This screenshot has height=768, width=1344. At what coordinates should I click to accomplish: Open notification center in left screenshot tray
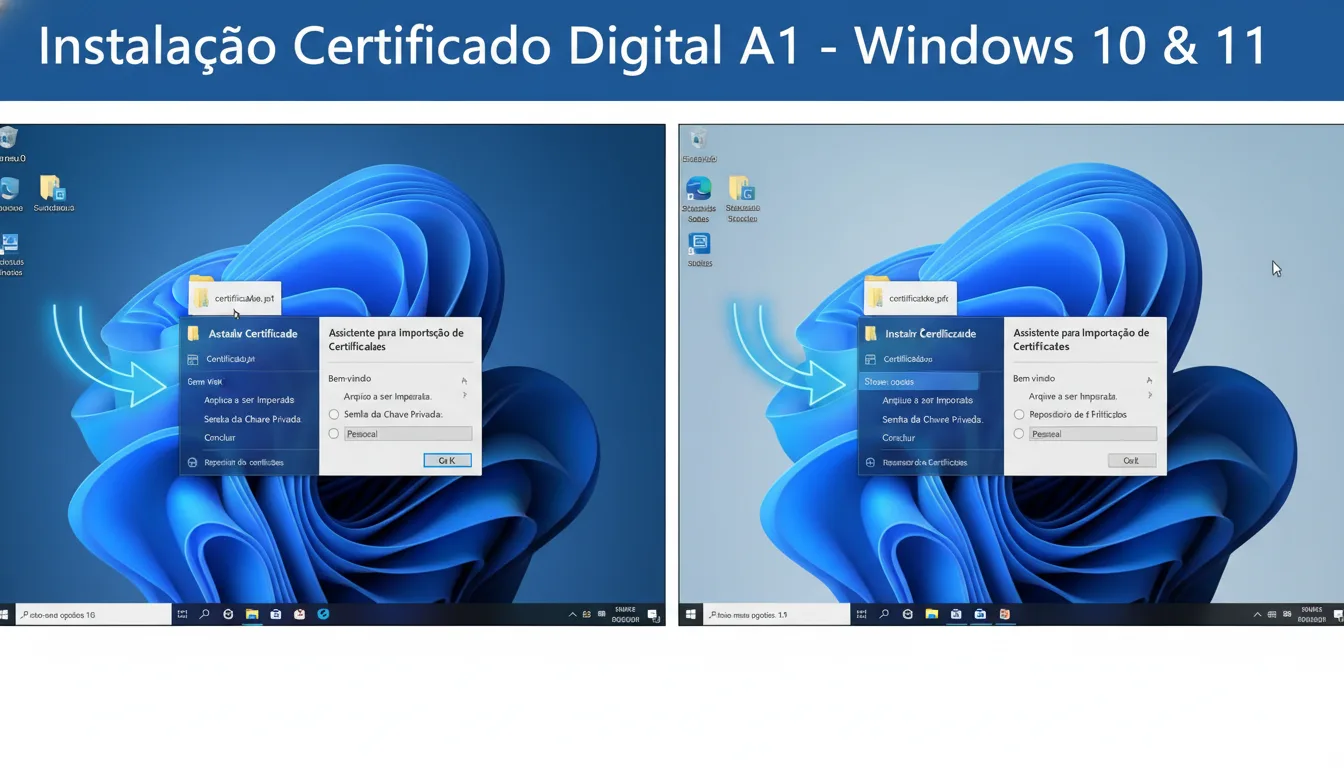tap(652, 615)
